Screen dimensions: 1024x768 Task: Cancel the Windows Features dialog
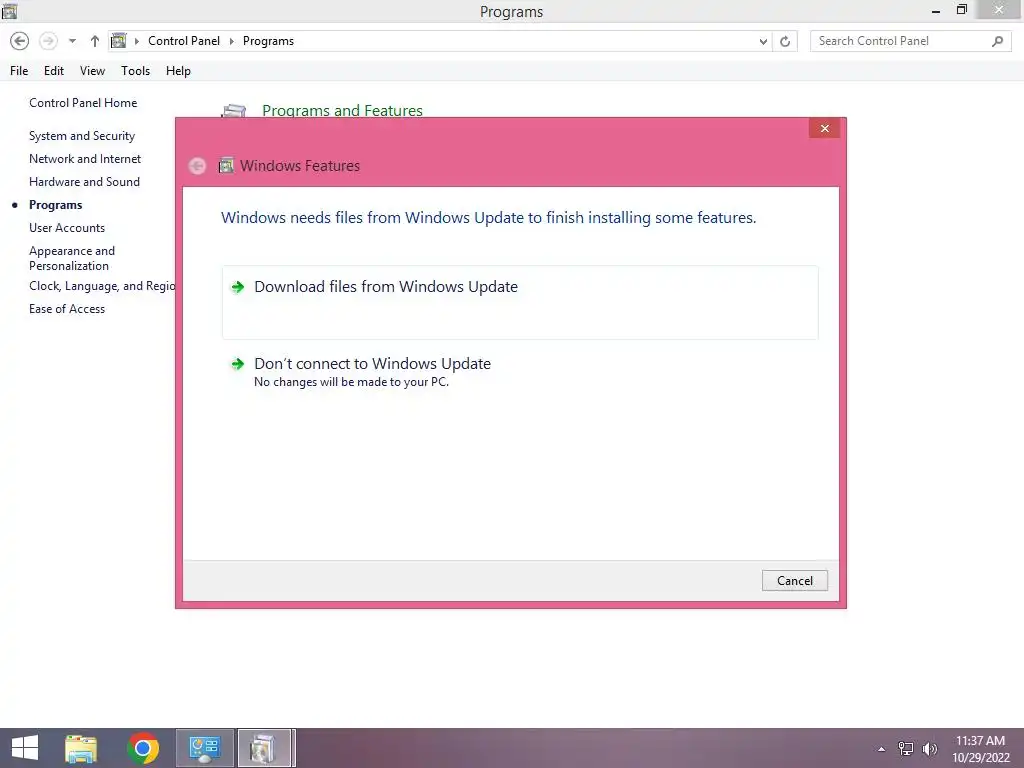click(x=795, y=581)
